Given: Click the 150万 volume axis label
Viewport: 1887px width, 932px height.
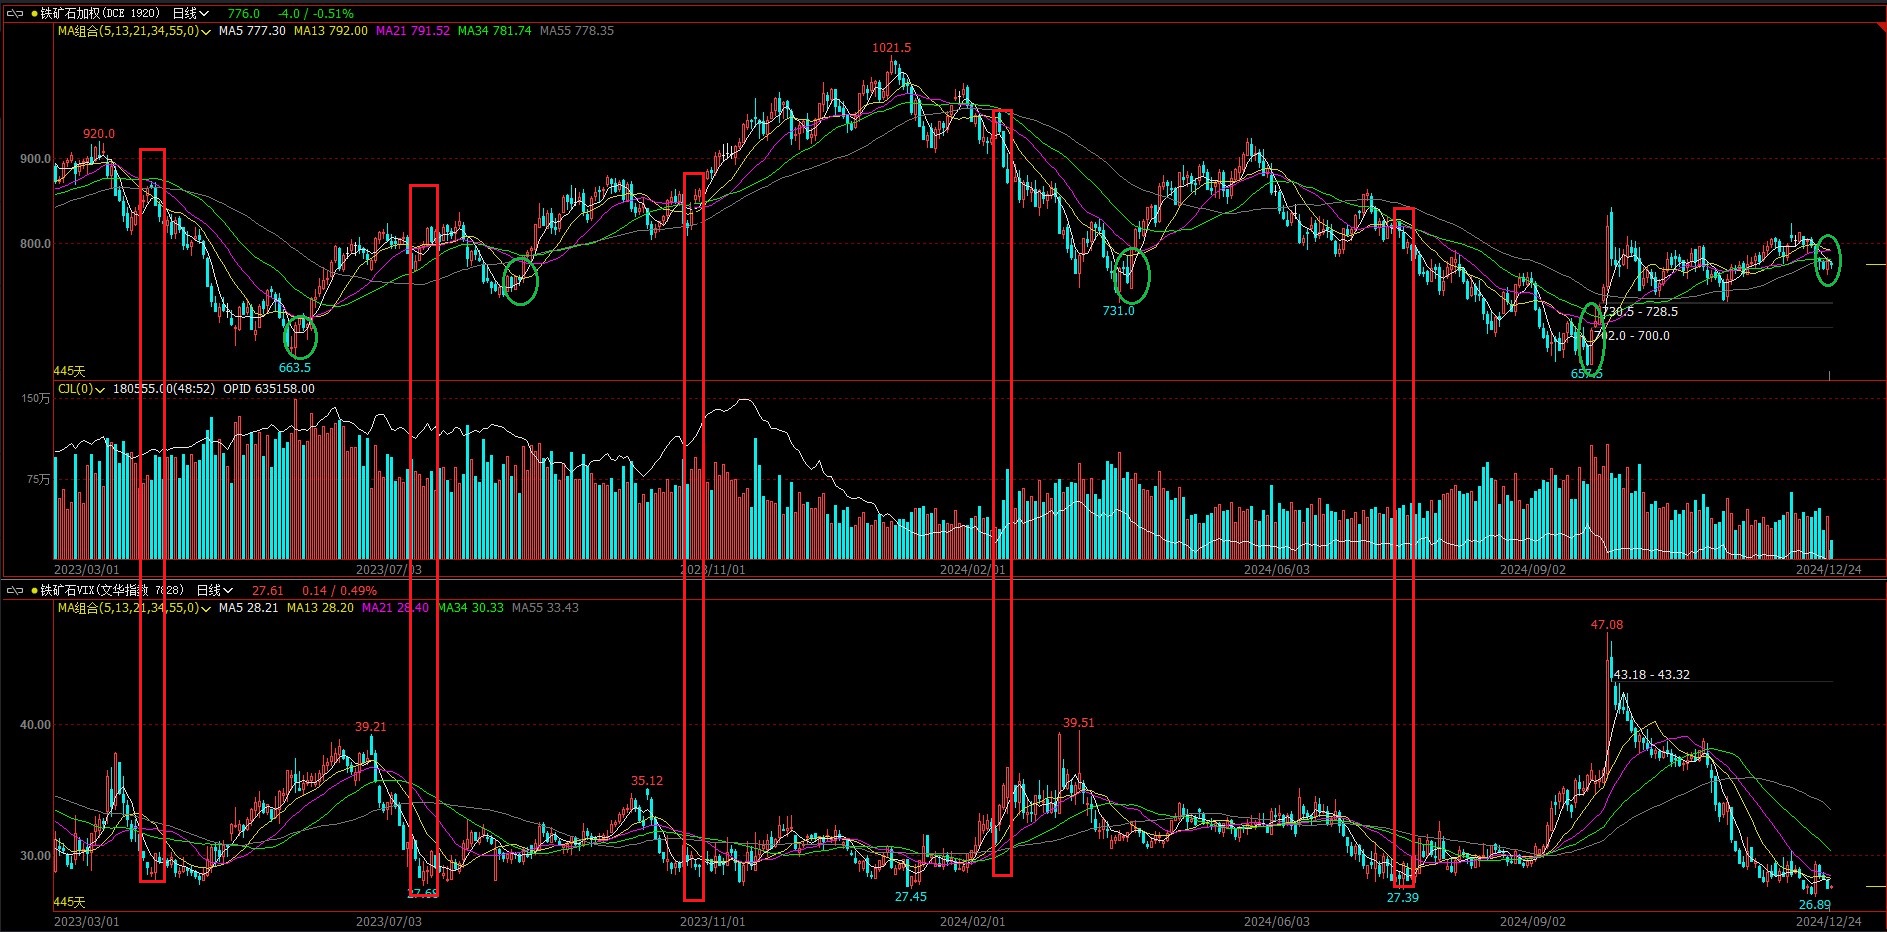Looking at the screenshot, I should 36,399.
